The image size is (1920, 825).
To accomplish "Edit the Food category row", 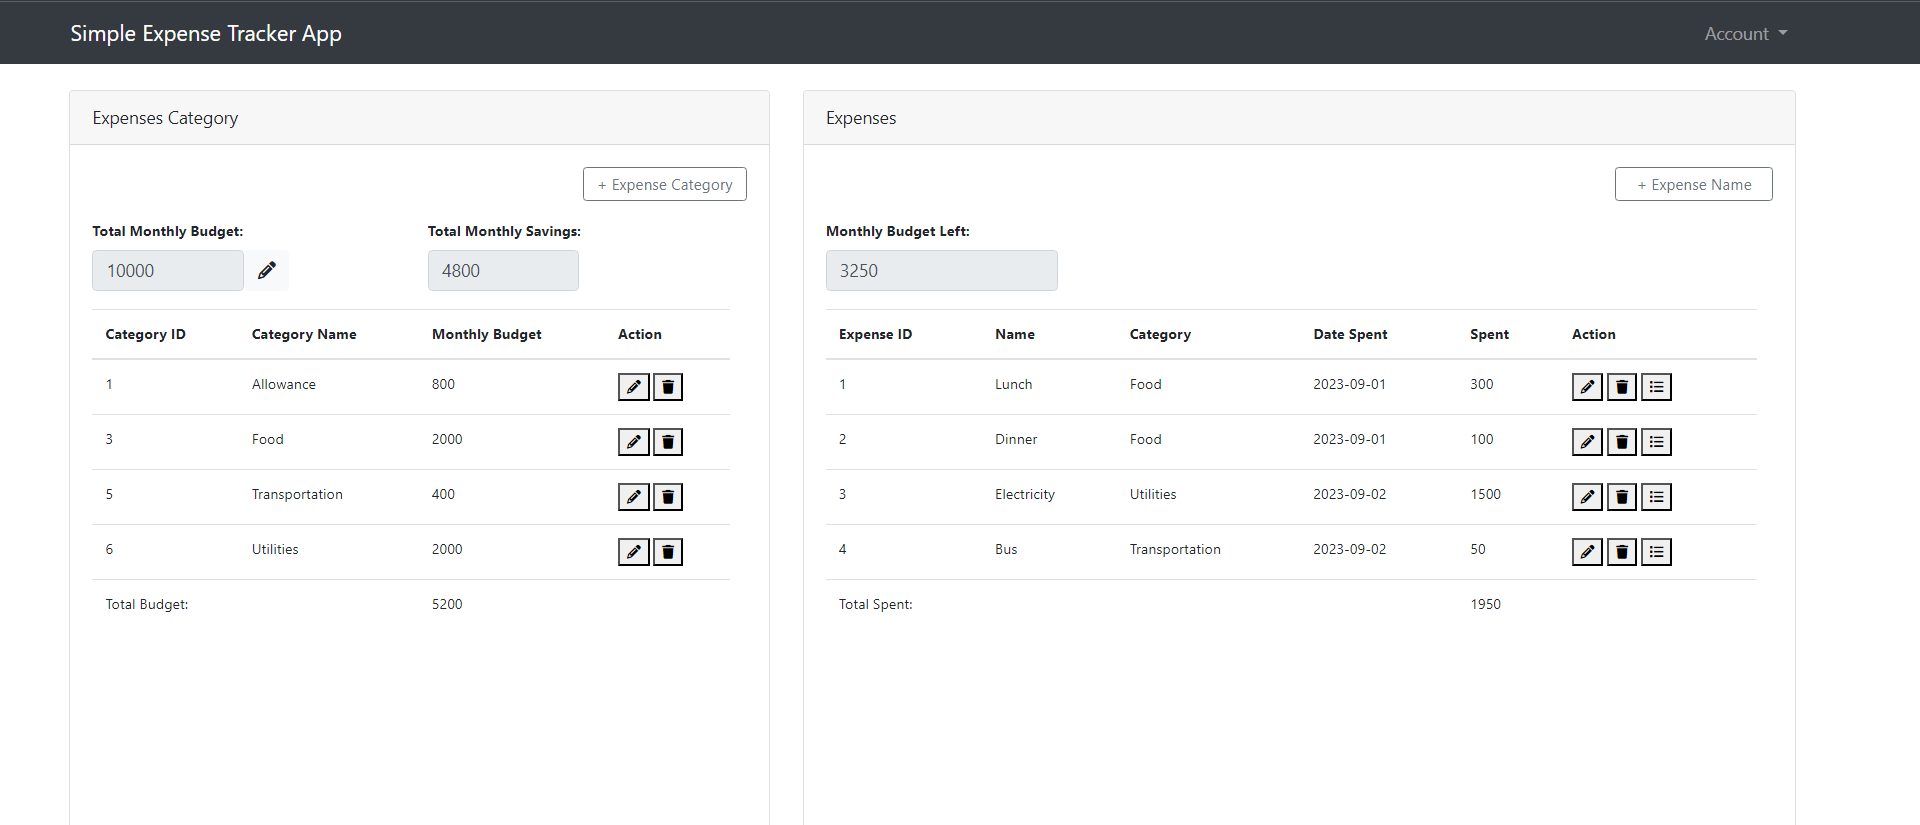I will [634, 442].
